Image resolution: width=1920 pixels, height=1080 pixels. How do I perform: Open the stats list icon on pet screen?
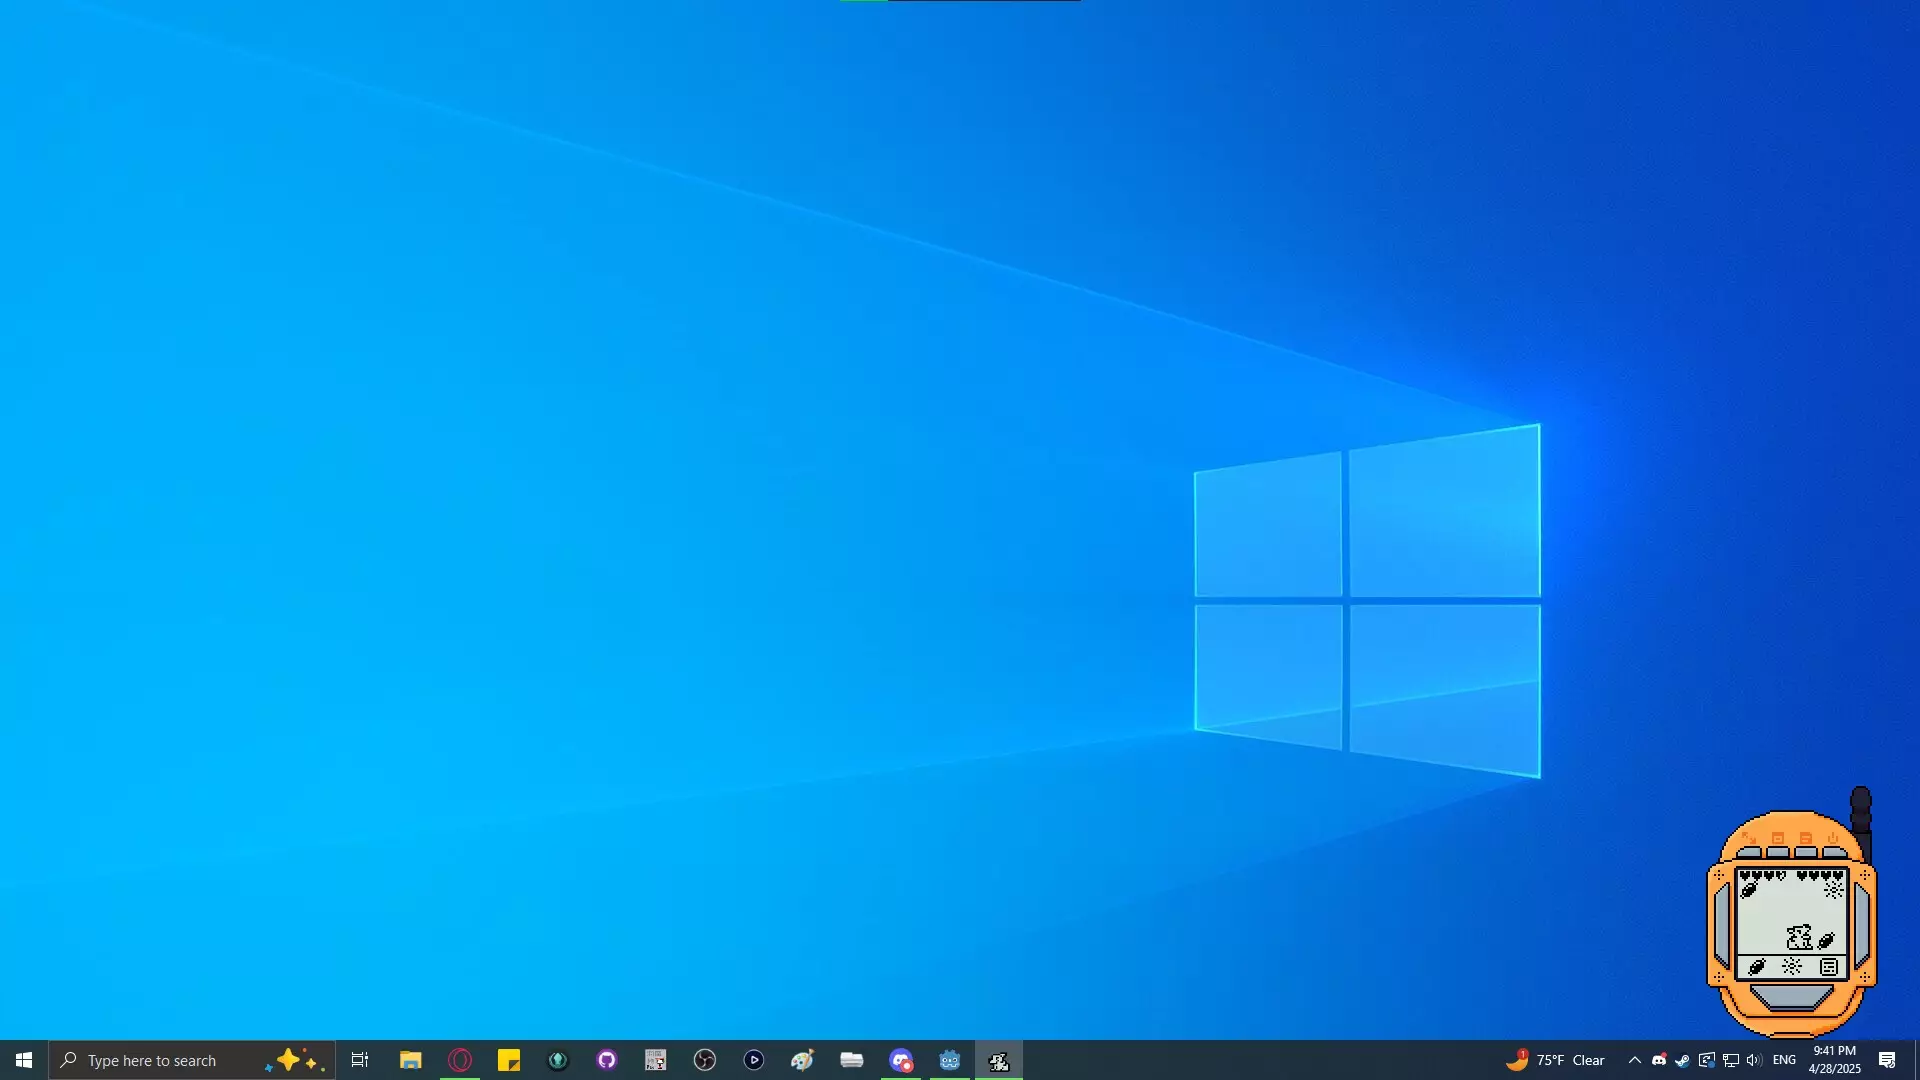(1829, 967)
